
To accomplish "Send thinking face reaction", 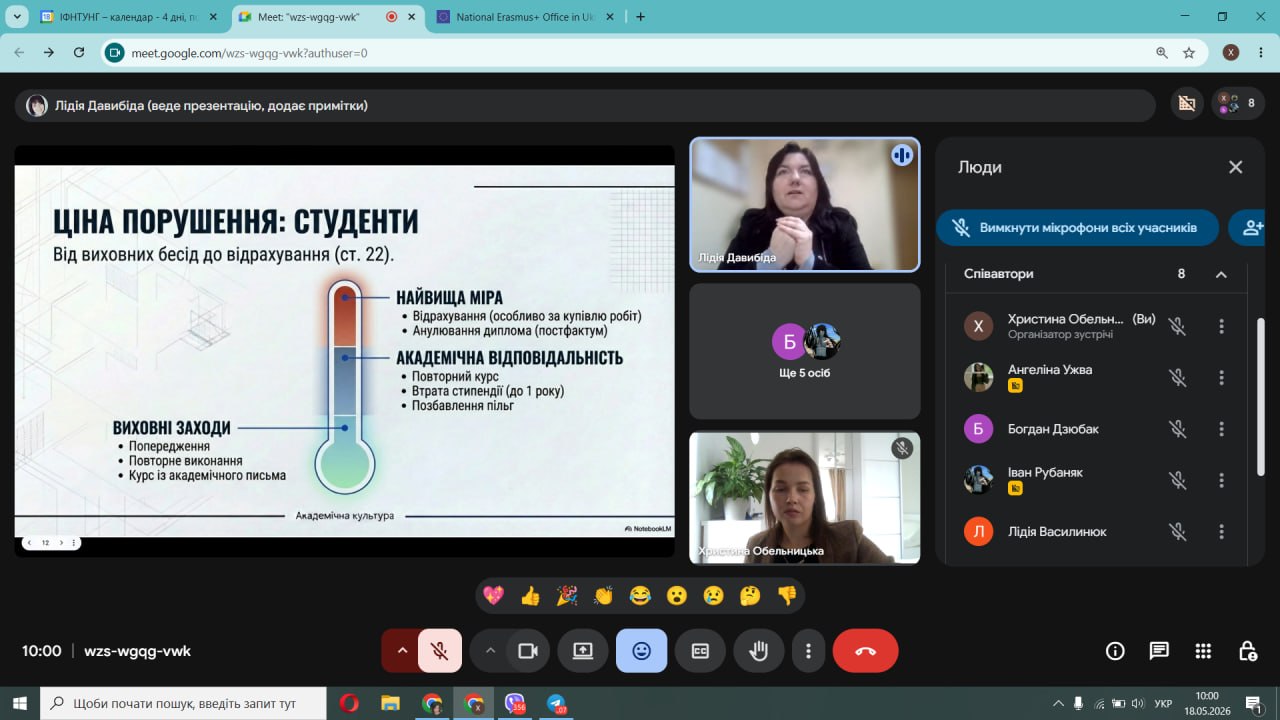I will tap(750, 596).
